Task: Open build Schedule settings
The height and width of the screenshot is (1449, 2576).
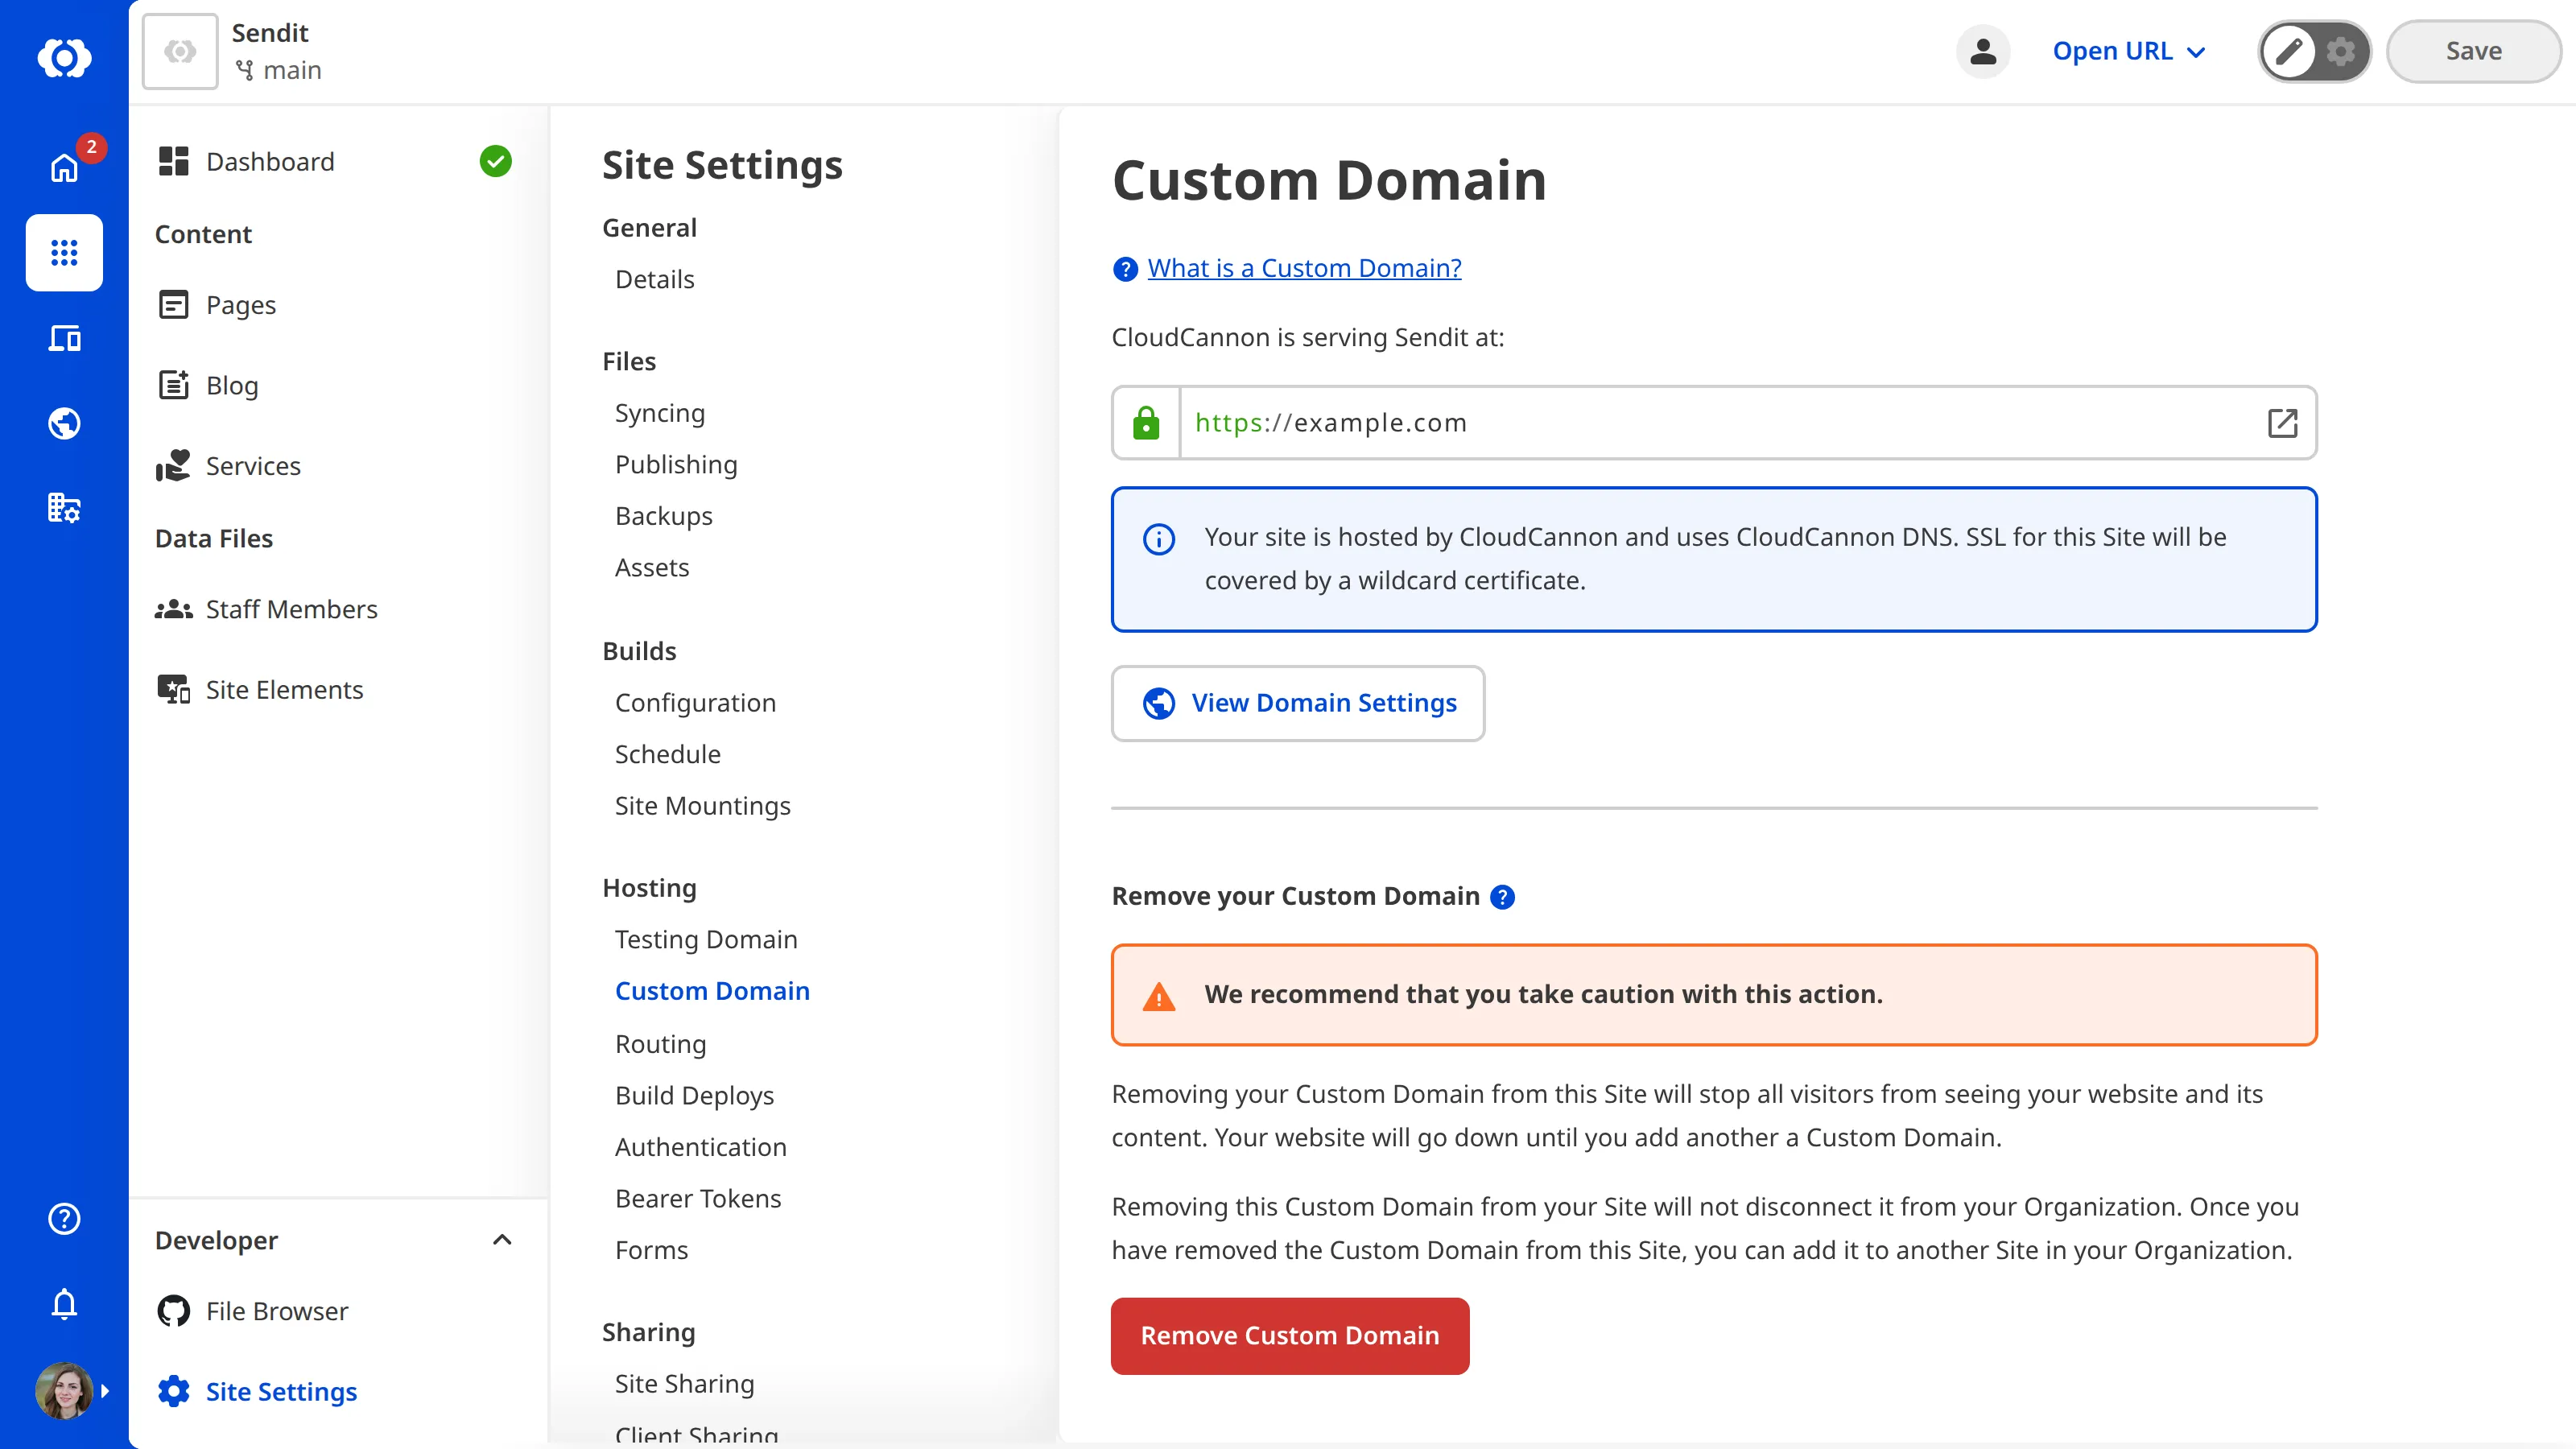Action: point(667,754)
